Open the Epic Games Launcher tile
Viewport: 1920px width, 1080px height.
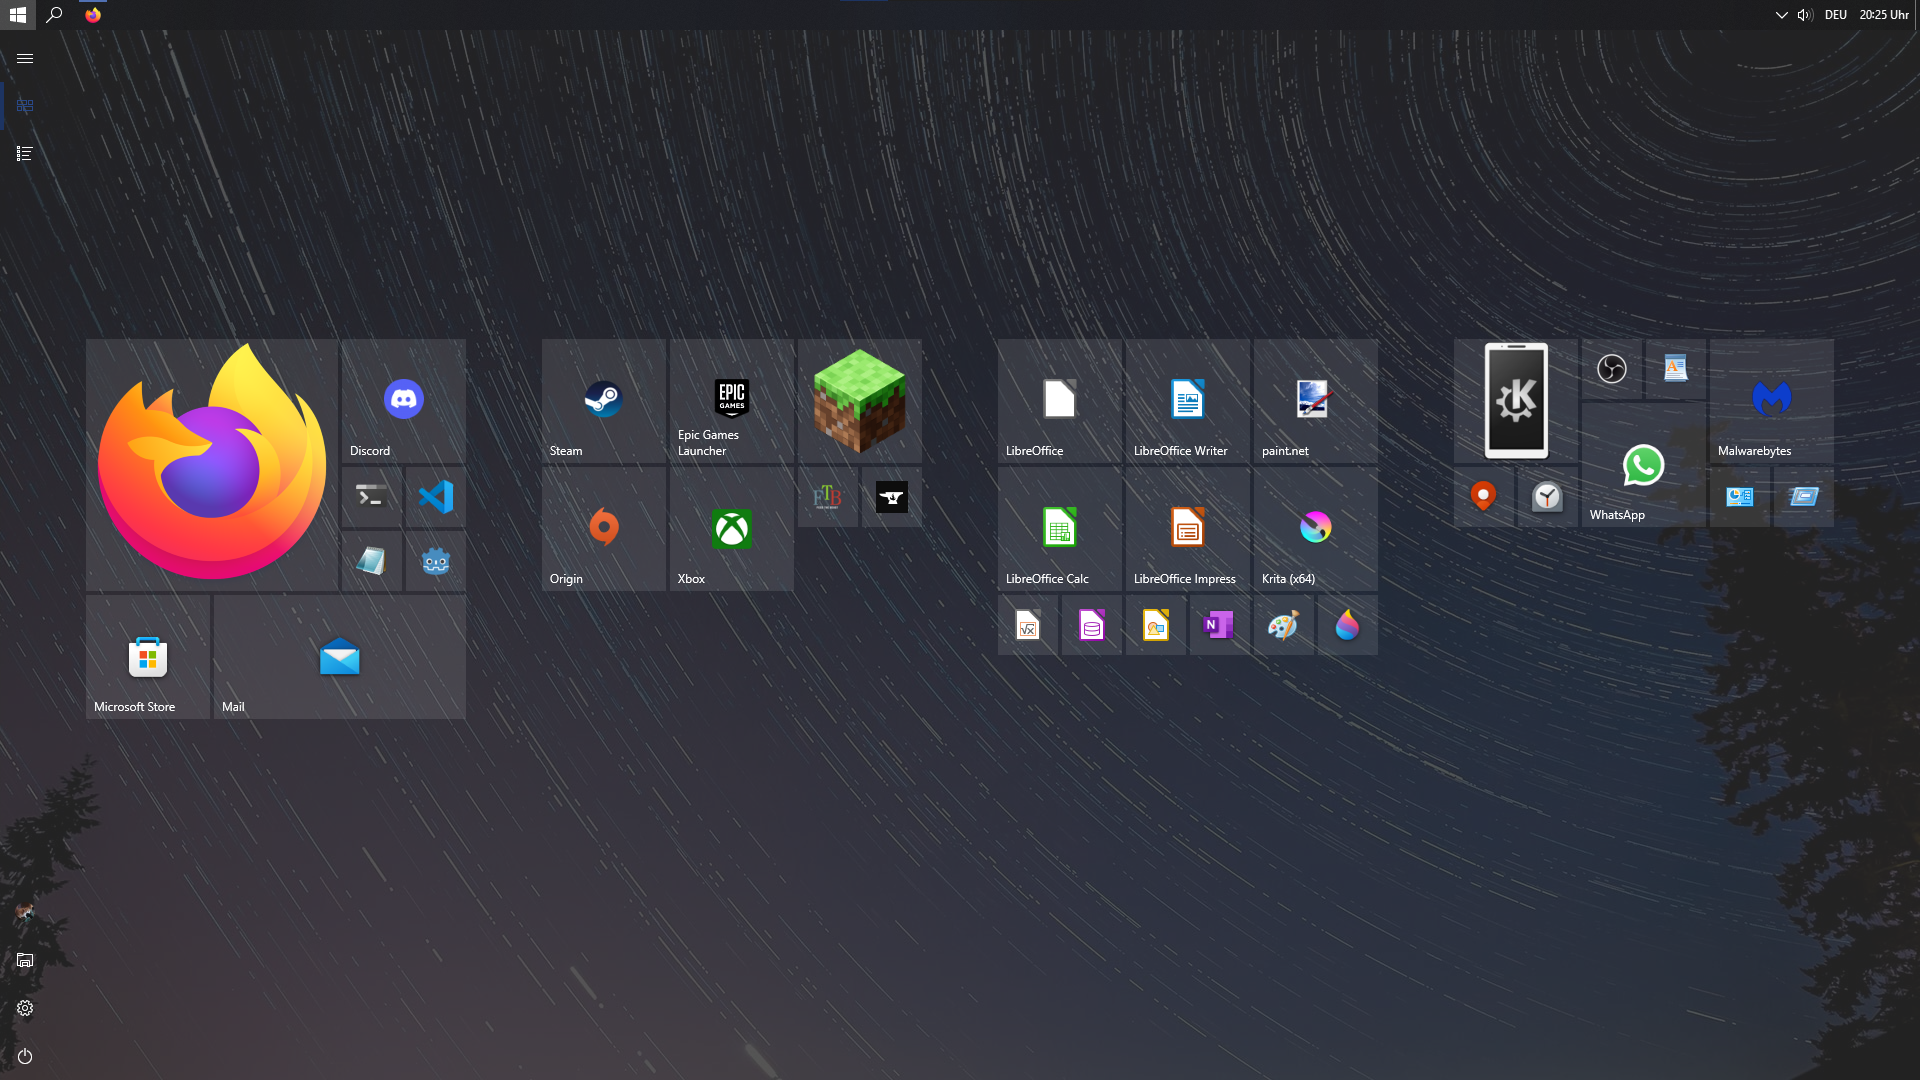tap(732, 401)
